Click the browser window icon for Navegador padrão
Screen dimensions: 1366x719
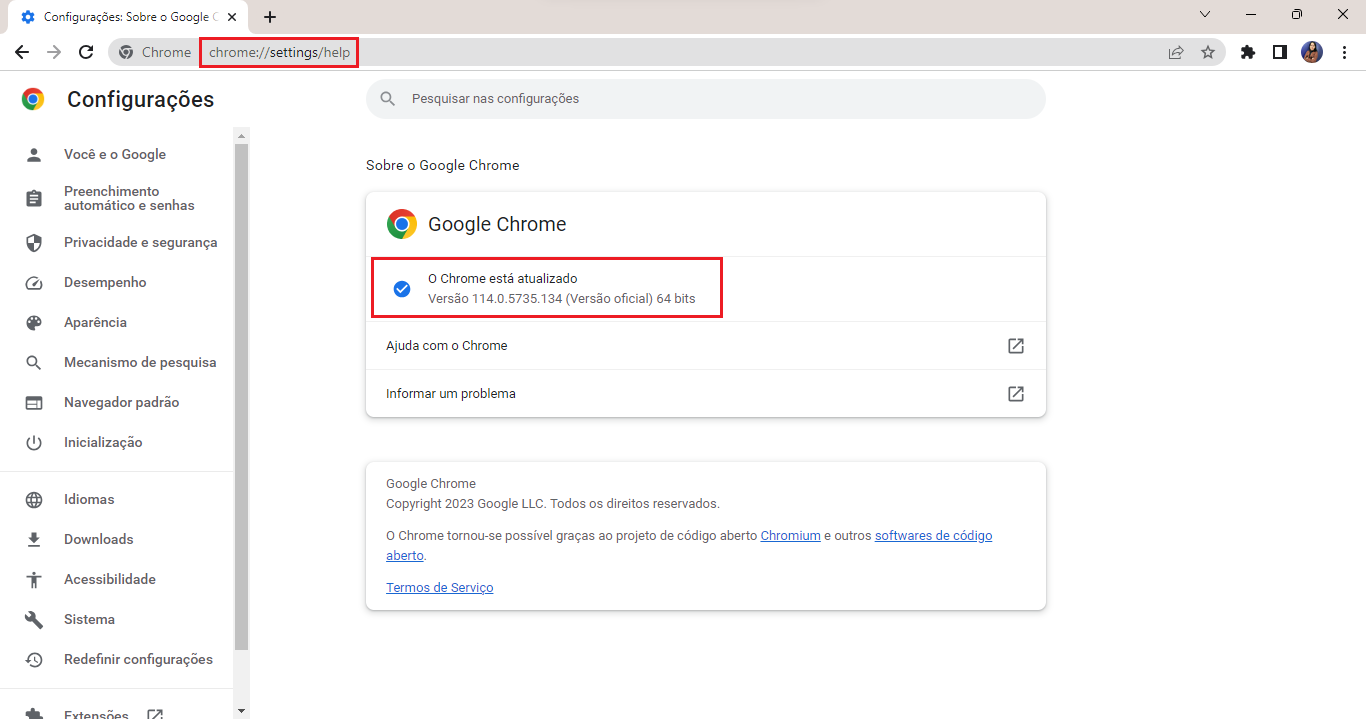34,403
